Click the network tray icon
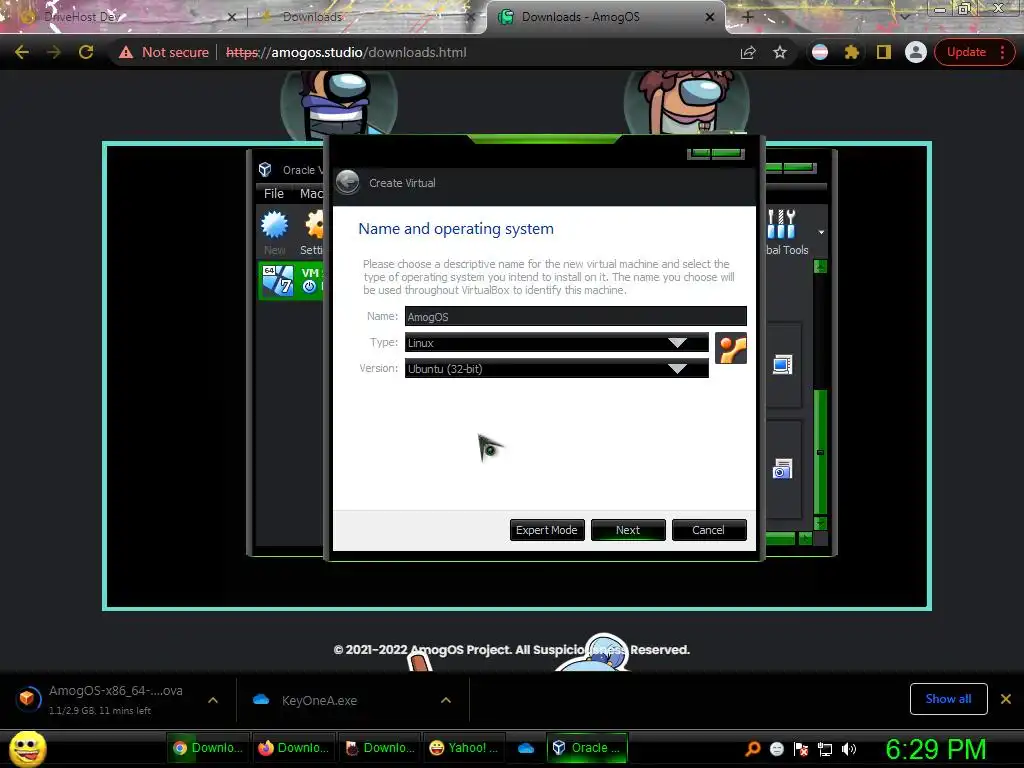Image resolution: width=1024 pixels, height=768 pixels. tap(825, 749)
